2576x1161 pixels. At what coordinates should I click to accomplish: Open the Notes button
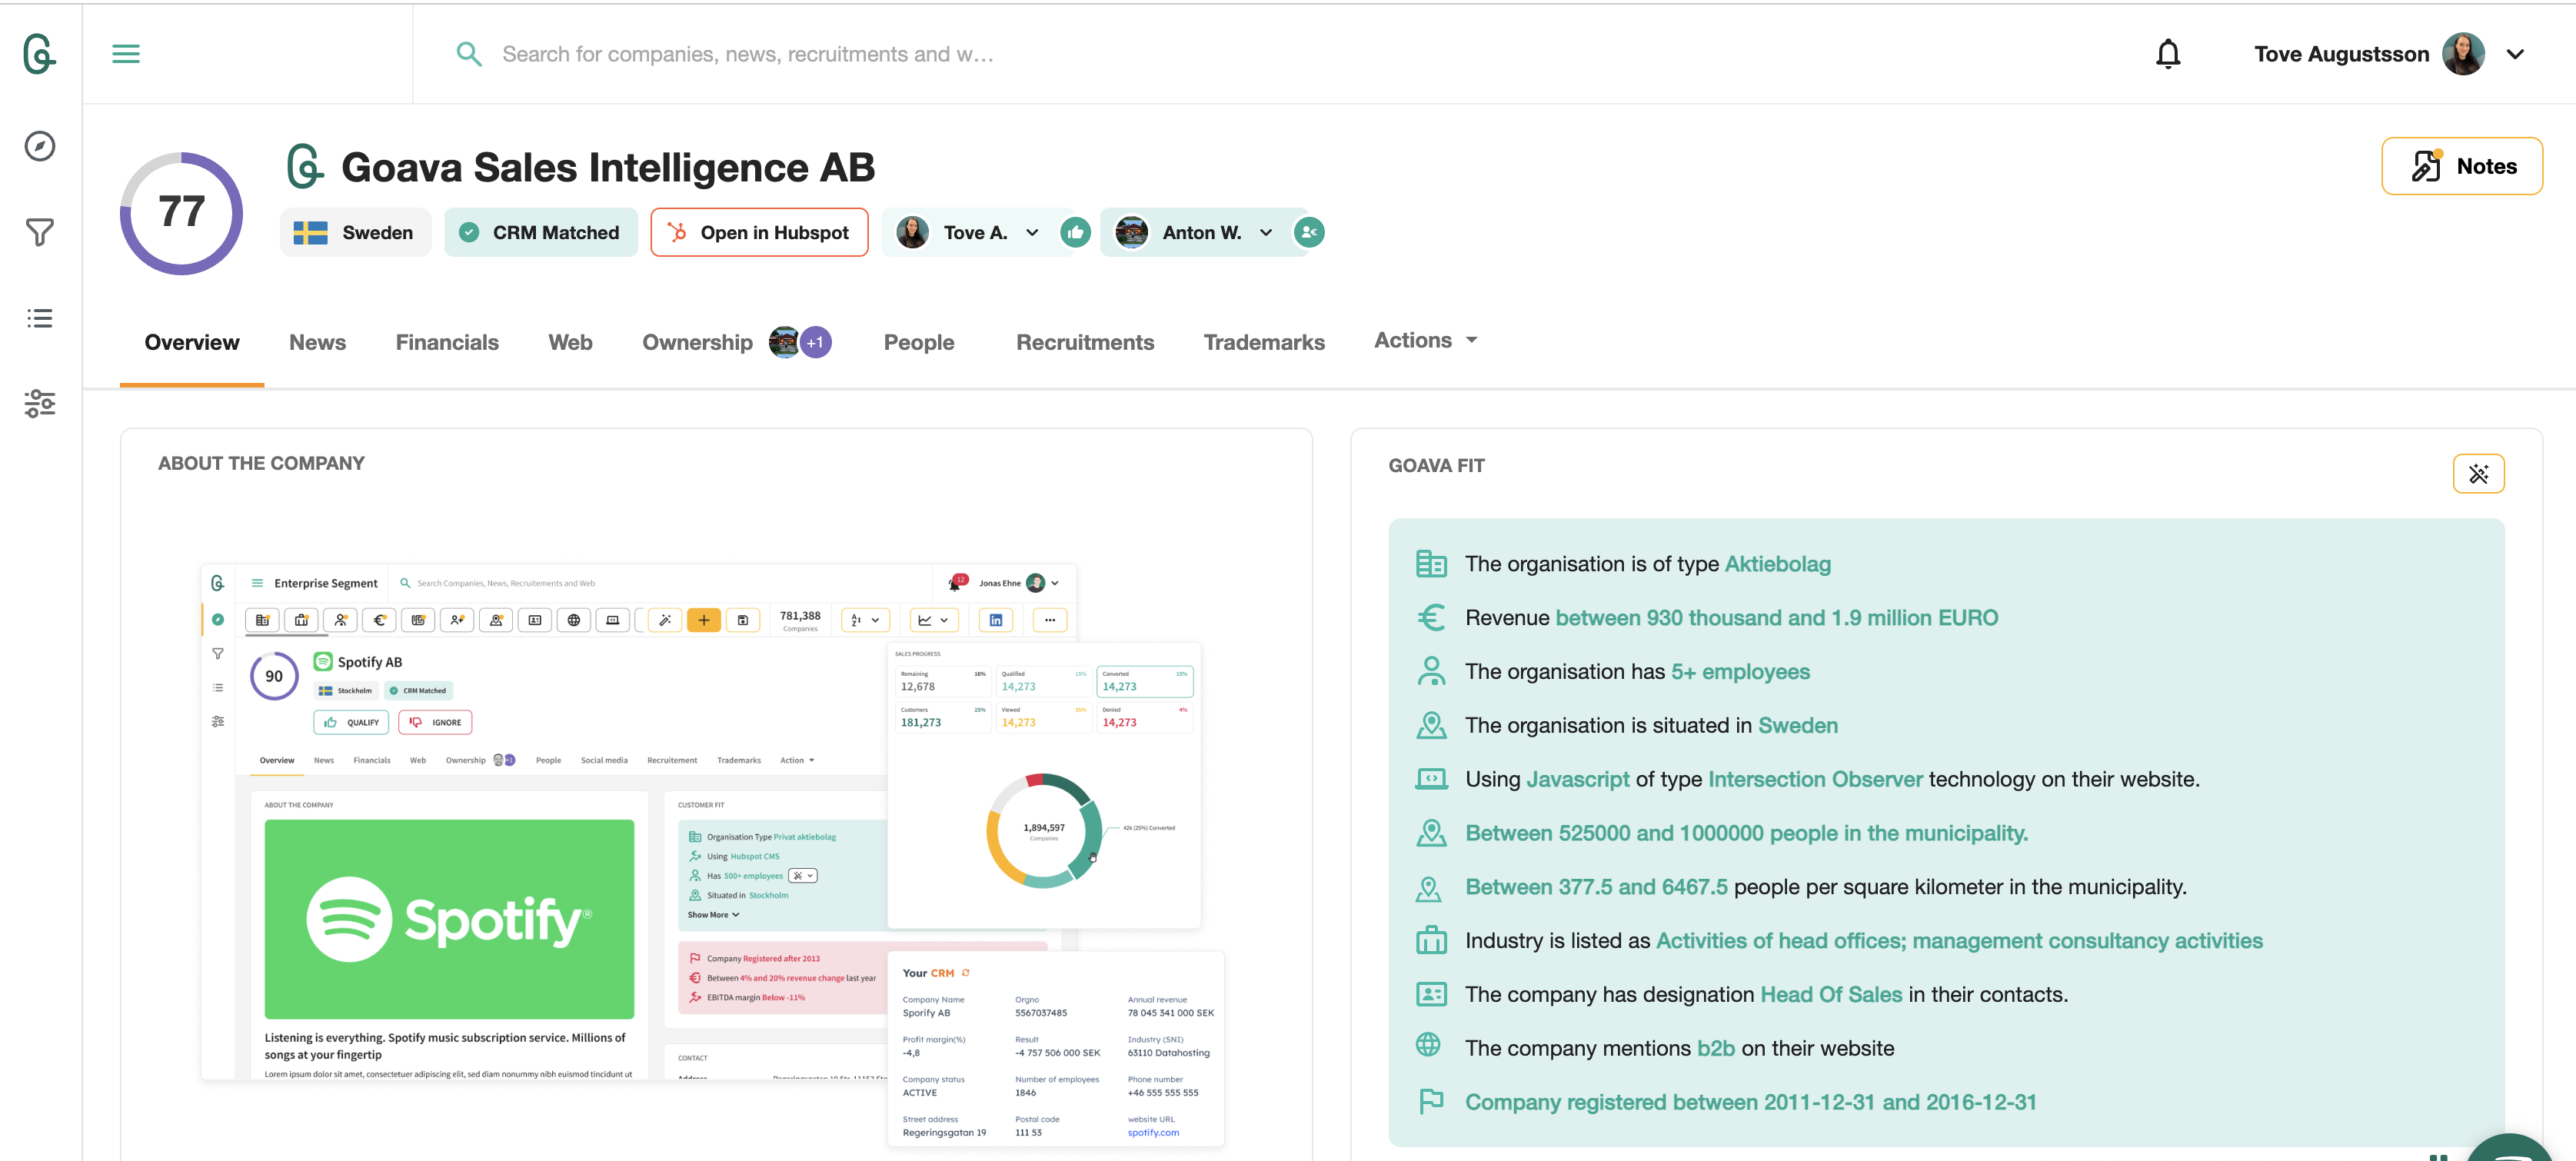tap(2461, 166)
